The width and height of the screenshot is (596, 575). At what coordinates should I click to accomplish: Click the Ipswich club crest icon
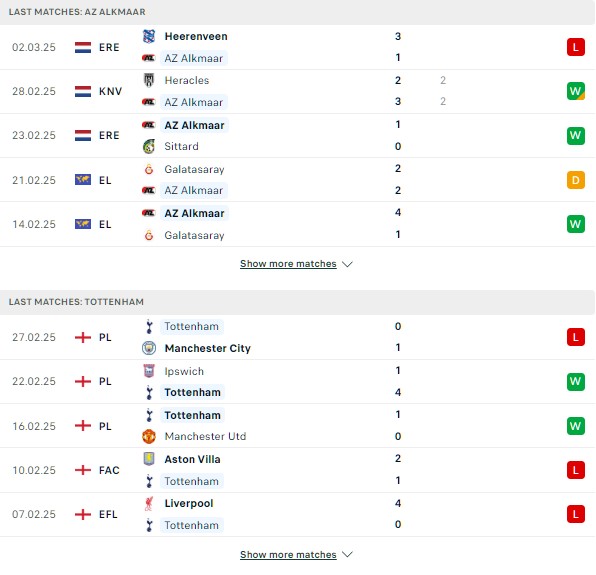click(x=149, y=371)
